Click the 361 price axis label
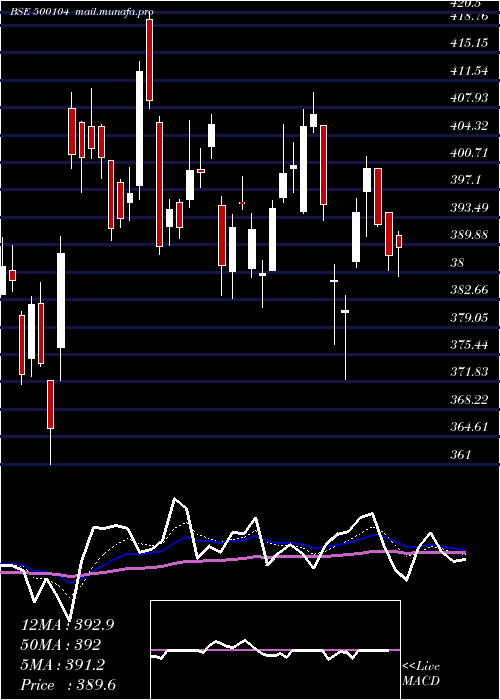The width and height of the screenshot is (500, 700). click(461, 454)
